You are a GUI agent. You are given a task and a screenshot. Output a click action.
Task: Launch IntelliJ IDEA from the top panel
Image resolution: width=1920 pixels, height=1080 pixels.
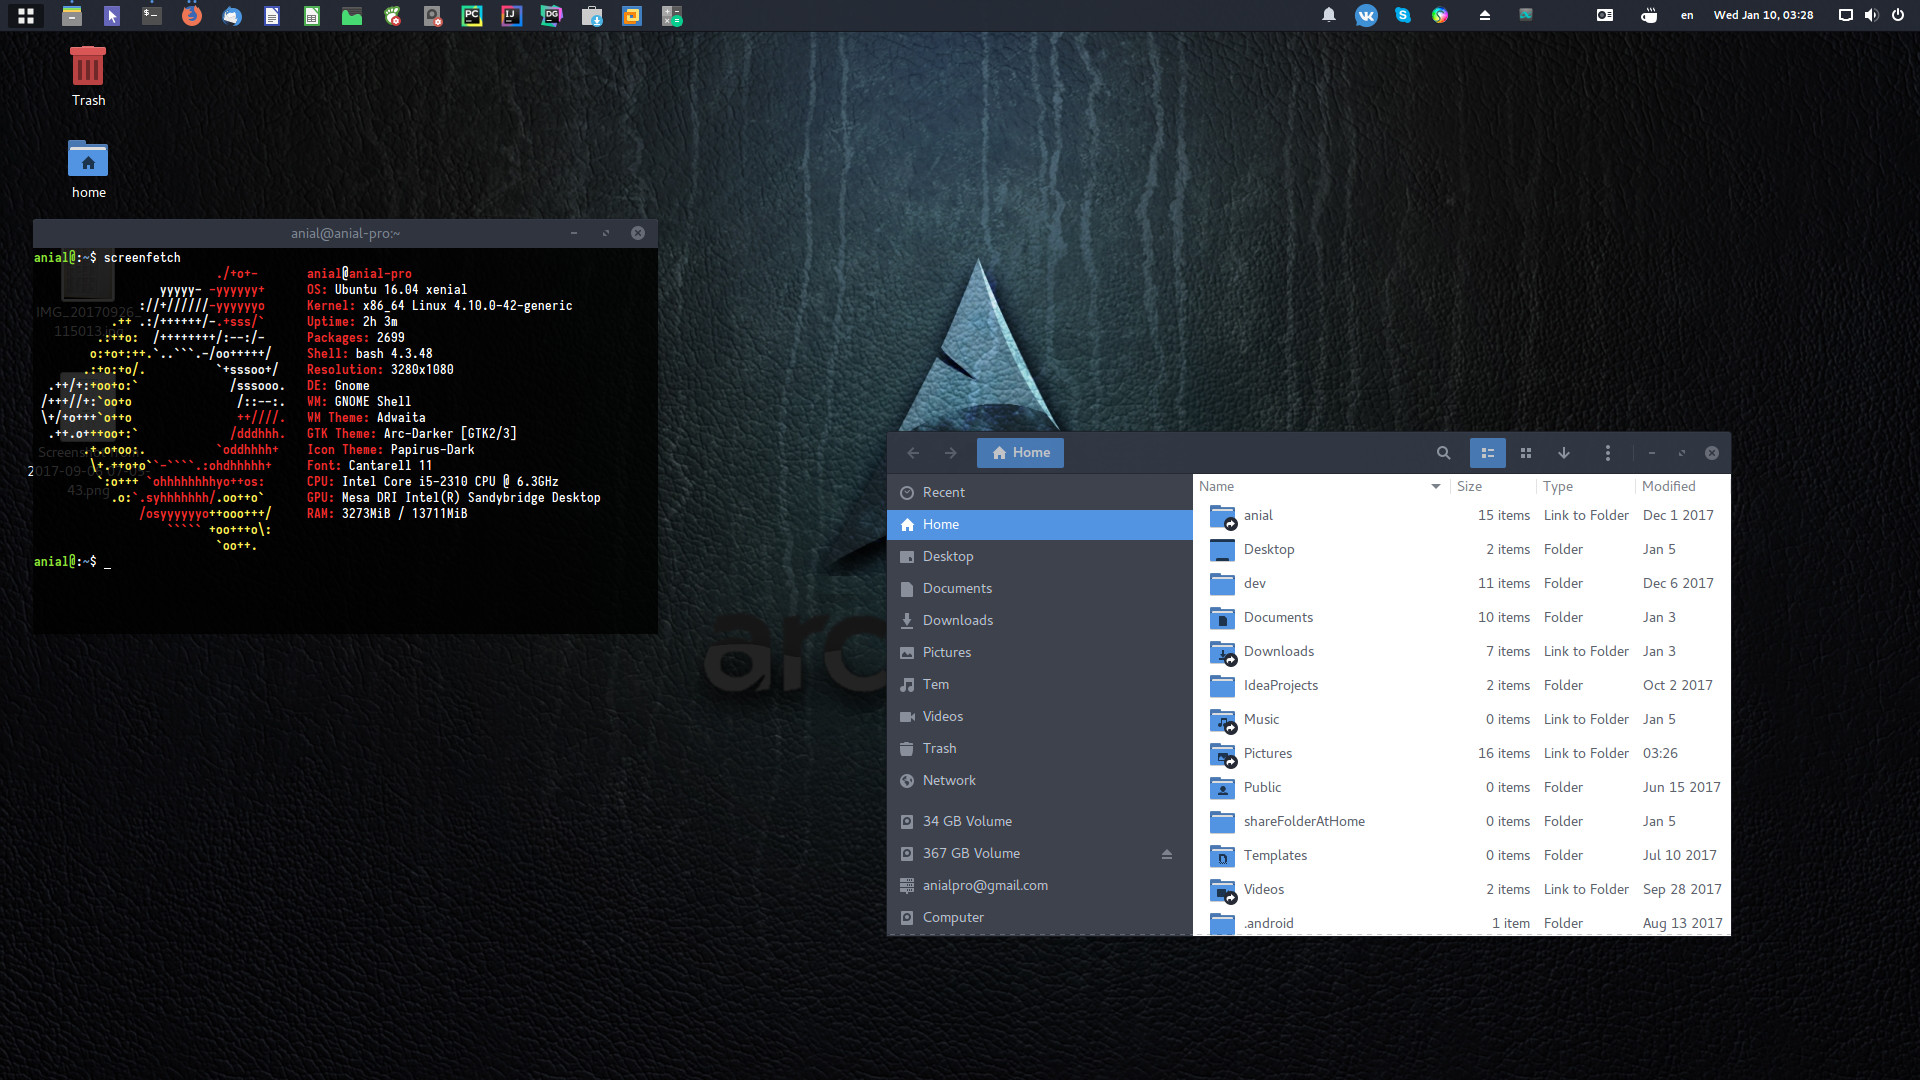(512, 16)
